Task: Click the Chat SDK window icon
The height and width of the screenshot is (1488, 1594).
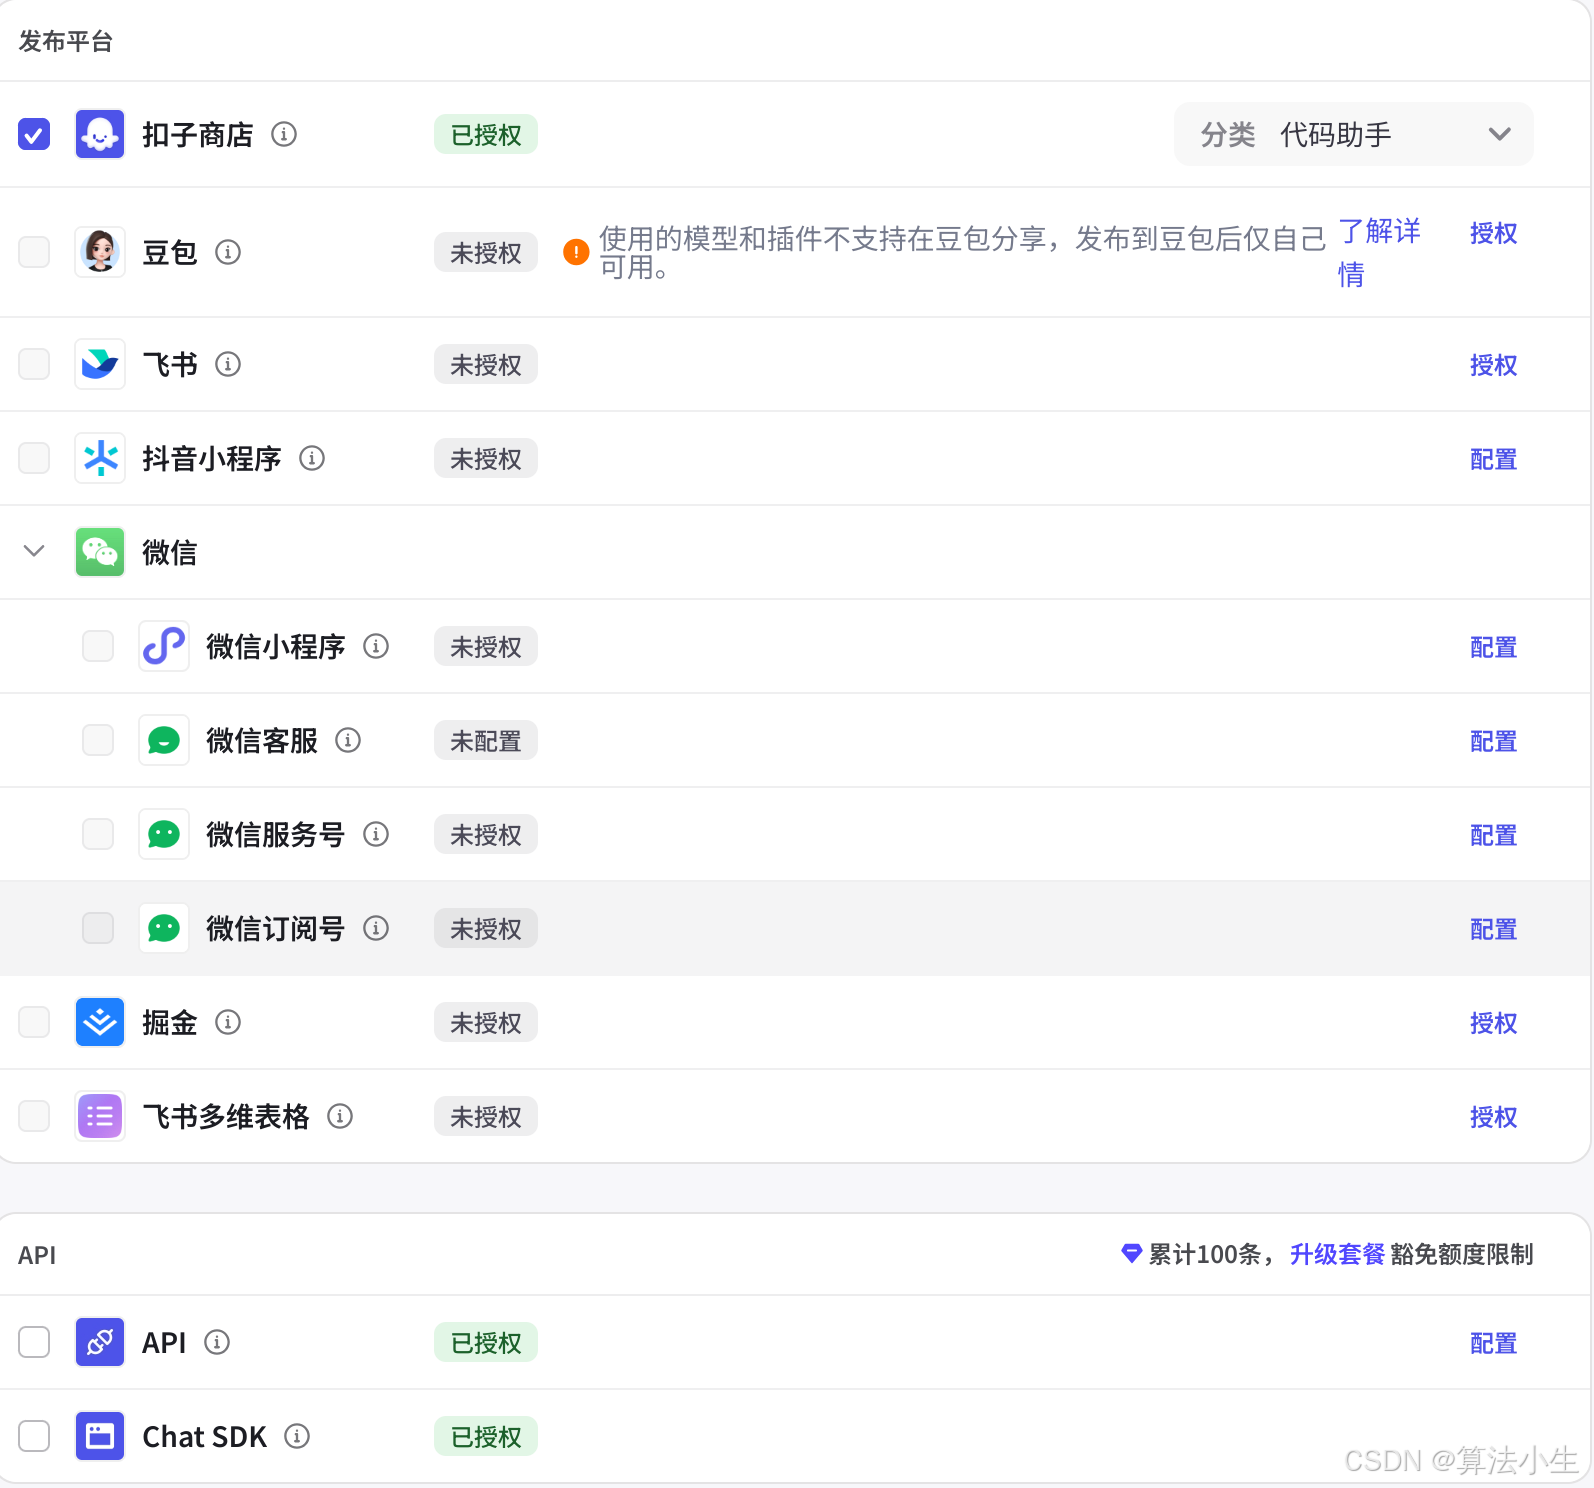Action: coord(100,1436)
